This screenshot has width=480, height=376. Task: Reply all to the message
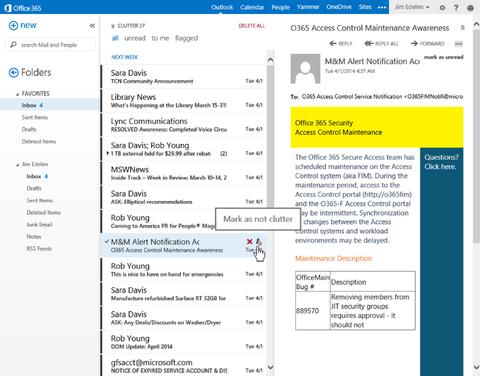coord(381,44)
